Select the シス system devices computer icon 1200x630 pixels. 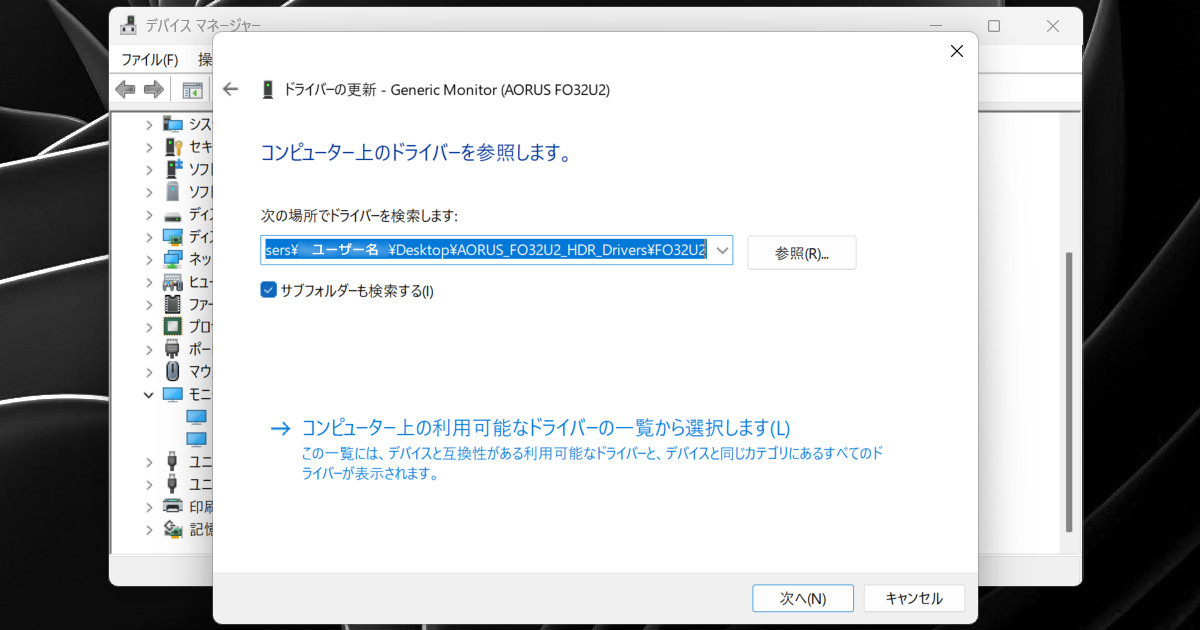coord(173,124)
